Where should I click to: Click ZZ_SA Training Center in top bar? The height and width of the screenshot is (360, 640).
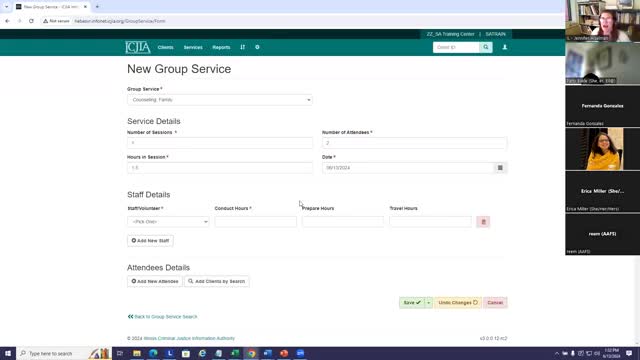450,34
